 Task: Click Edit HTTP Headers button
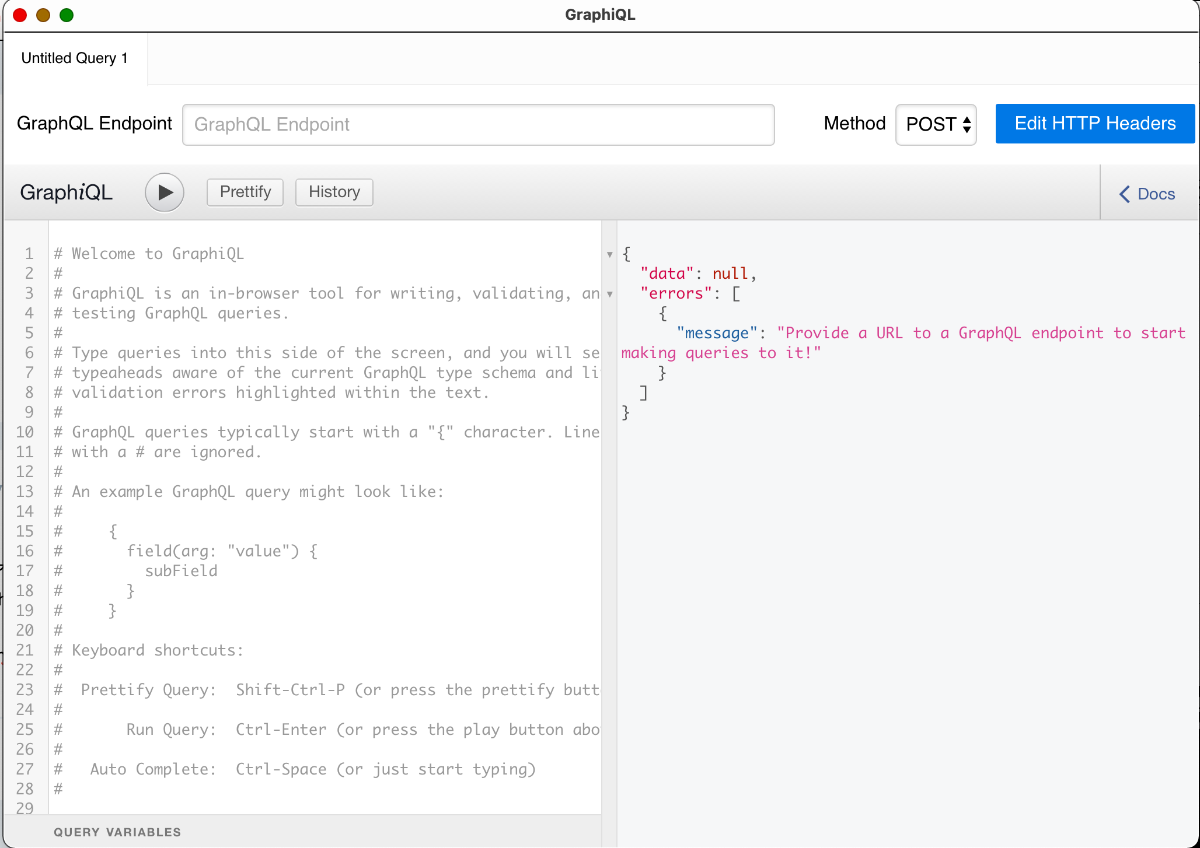[1095, 124]
